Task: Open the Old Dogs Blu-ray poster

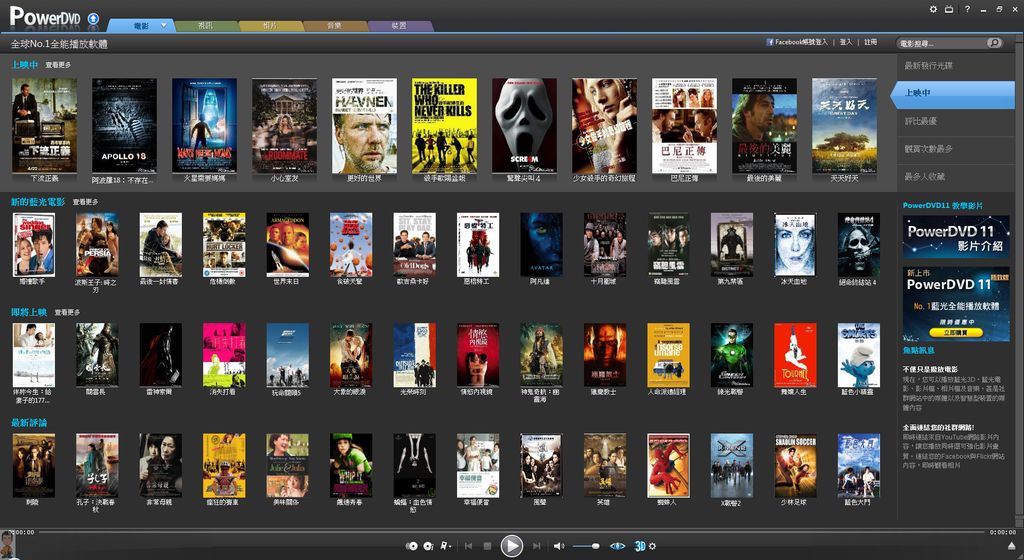Action: coord(414,245)
